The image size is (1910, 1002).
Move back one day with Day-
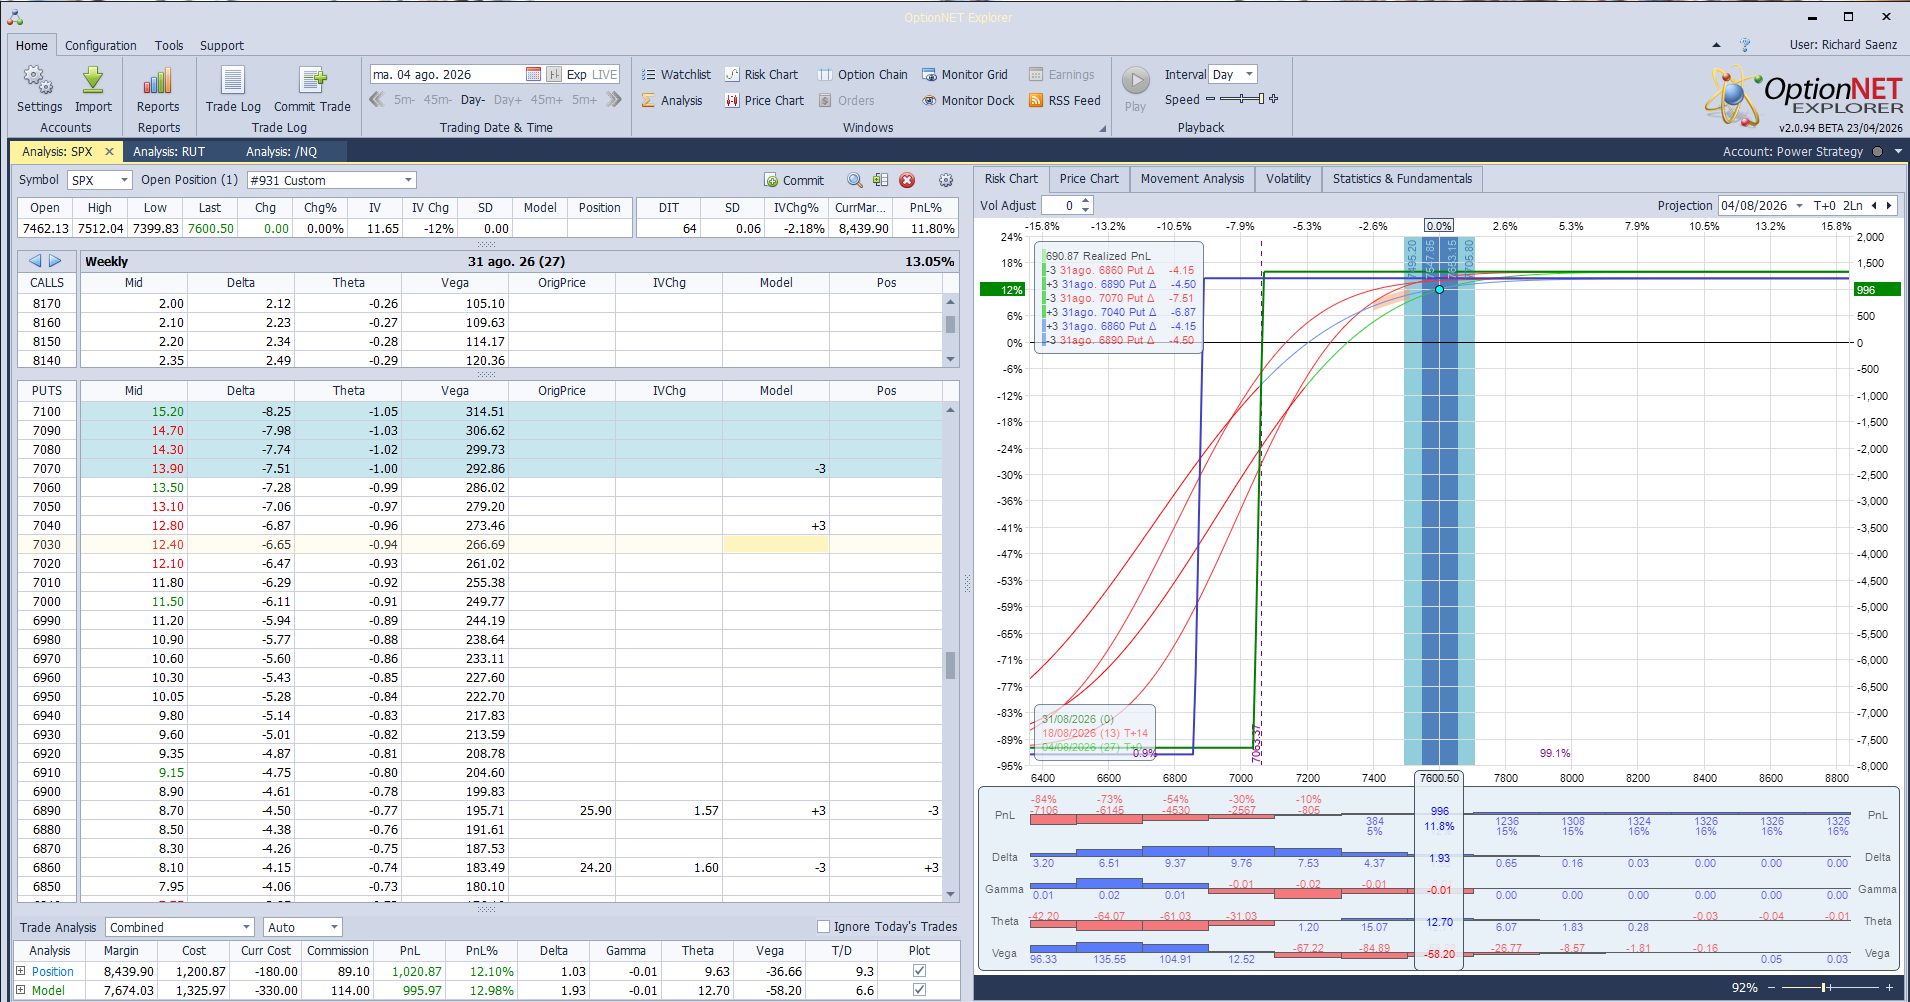click(x=473, y=100)
